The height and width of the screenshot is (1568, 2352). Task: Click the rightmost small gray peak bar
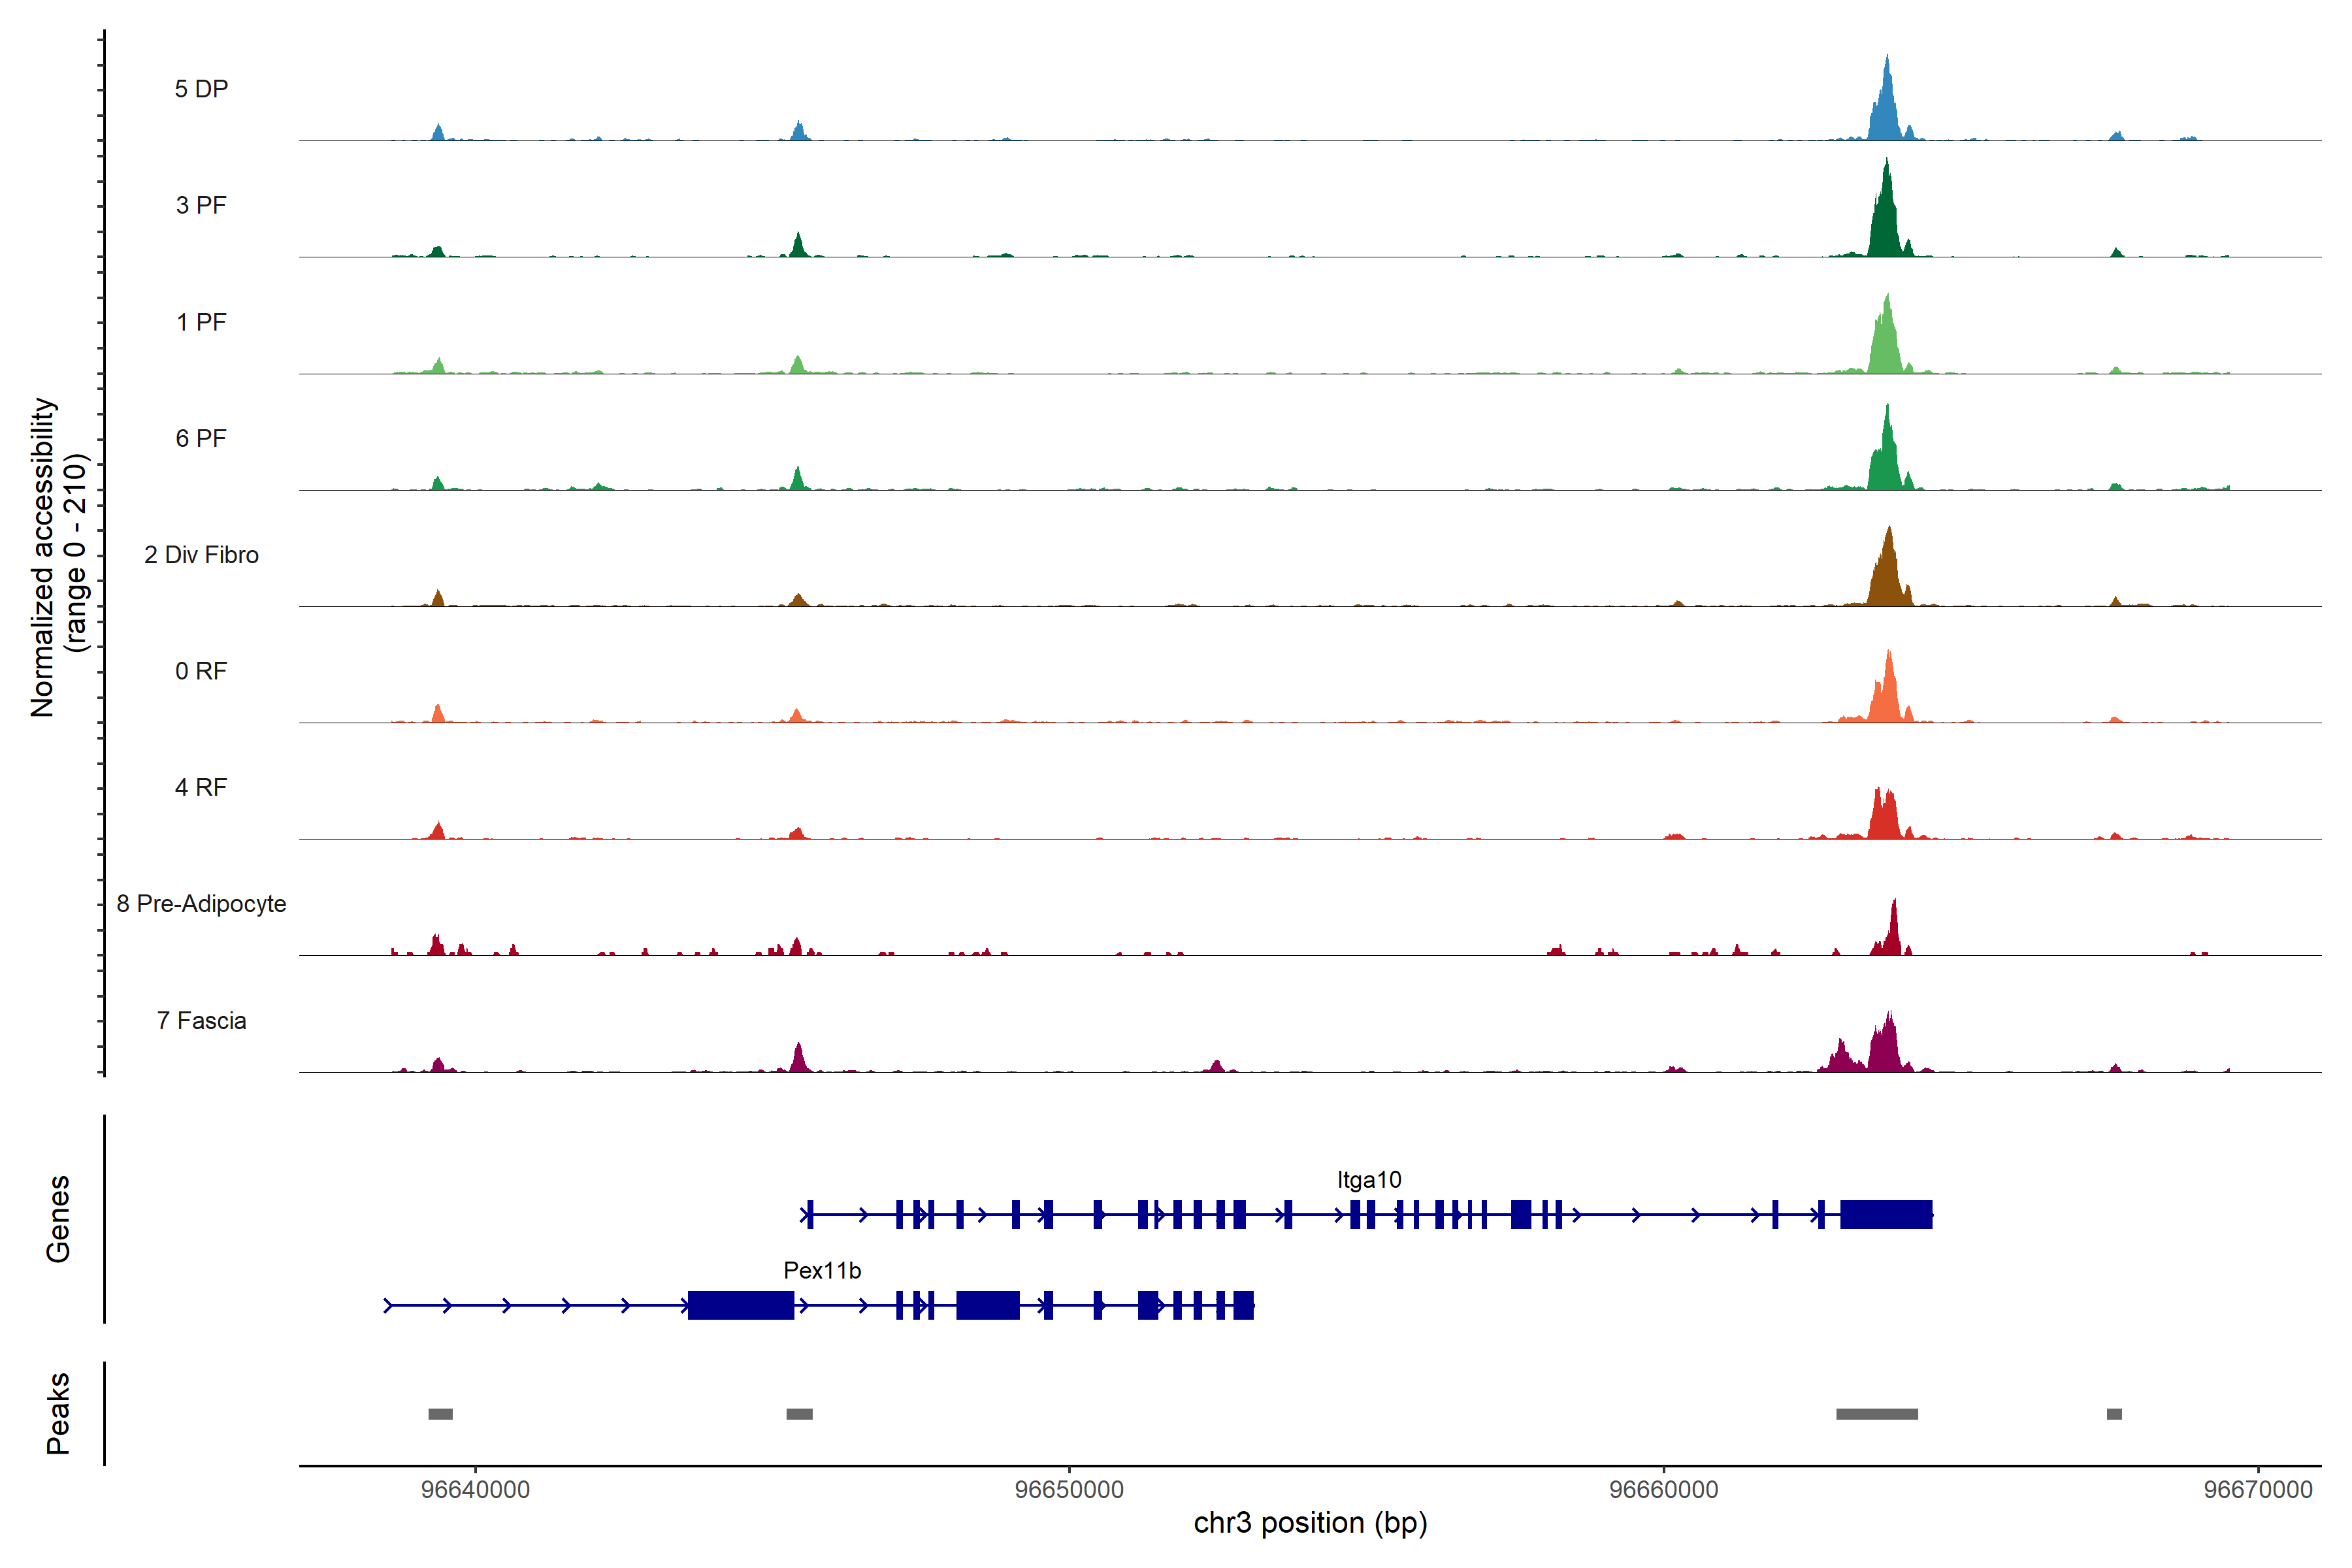(x=2114, y=1414)
